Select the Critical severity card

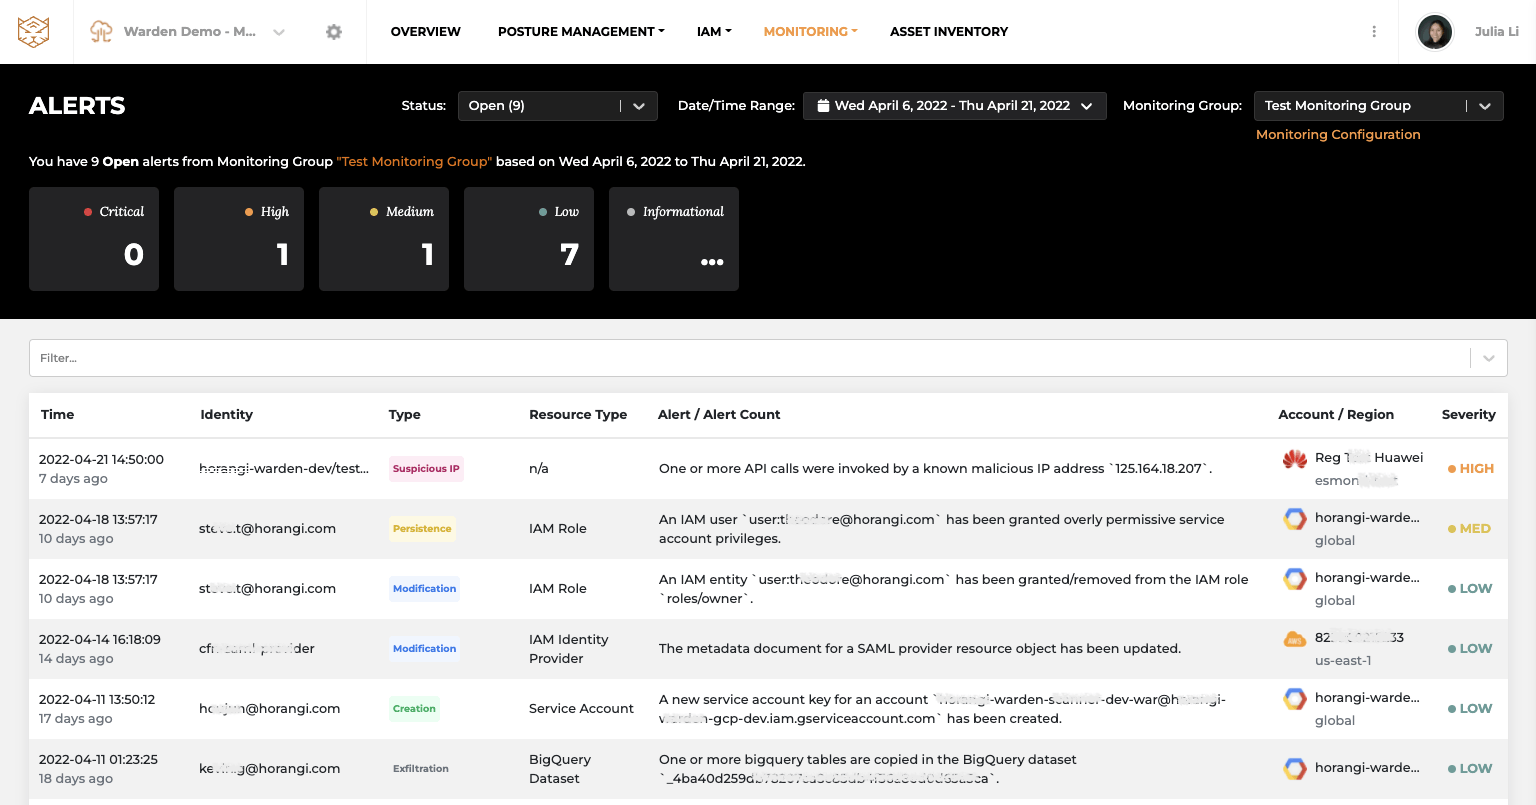94,239
